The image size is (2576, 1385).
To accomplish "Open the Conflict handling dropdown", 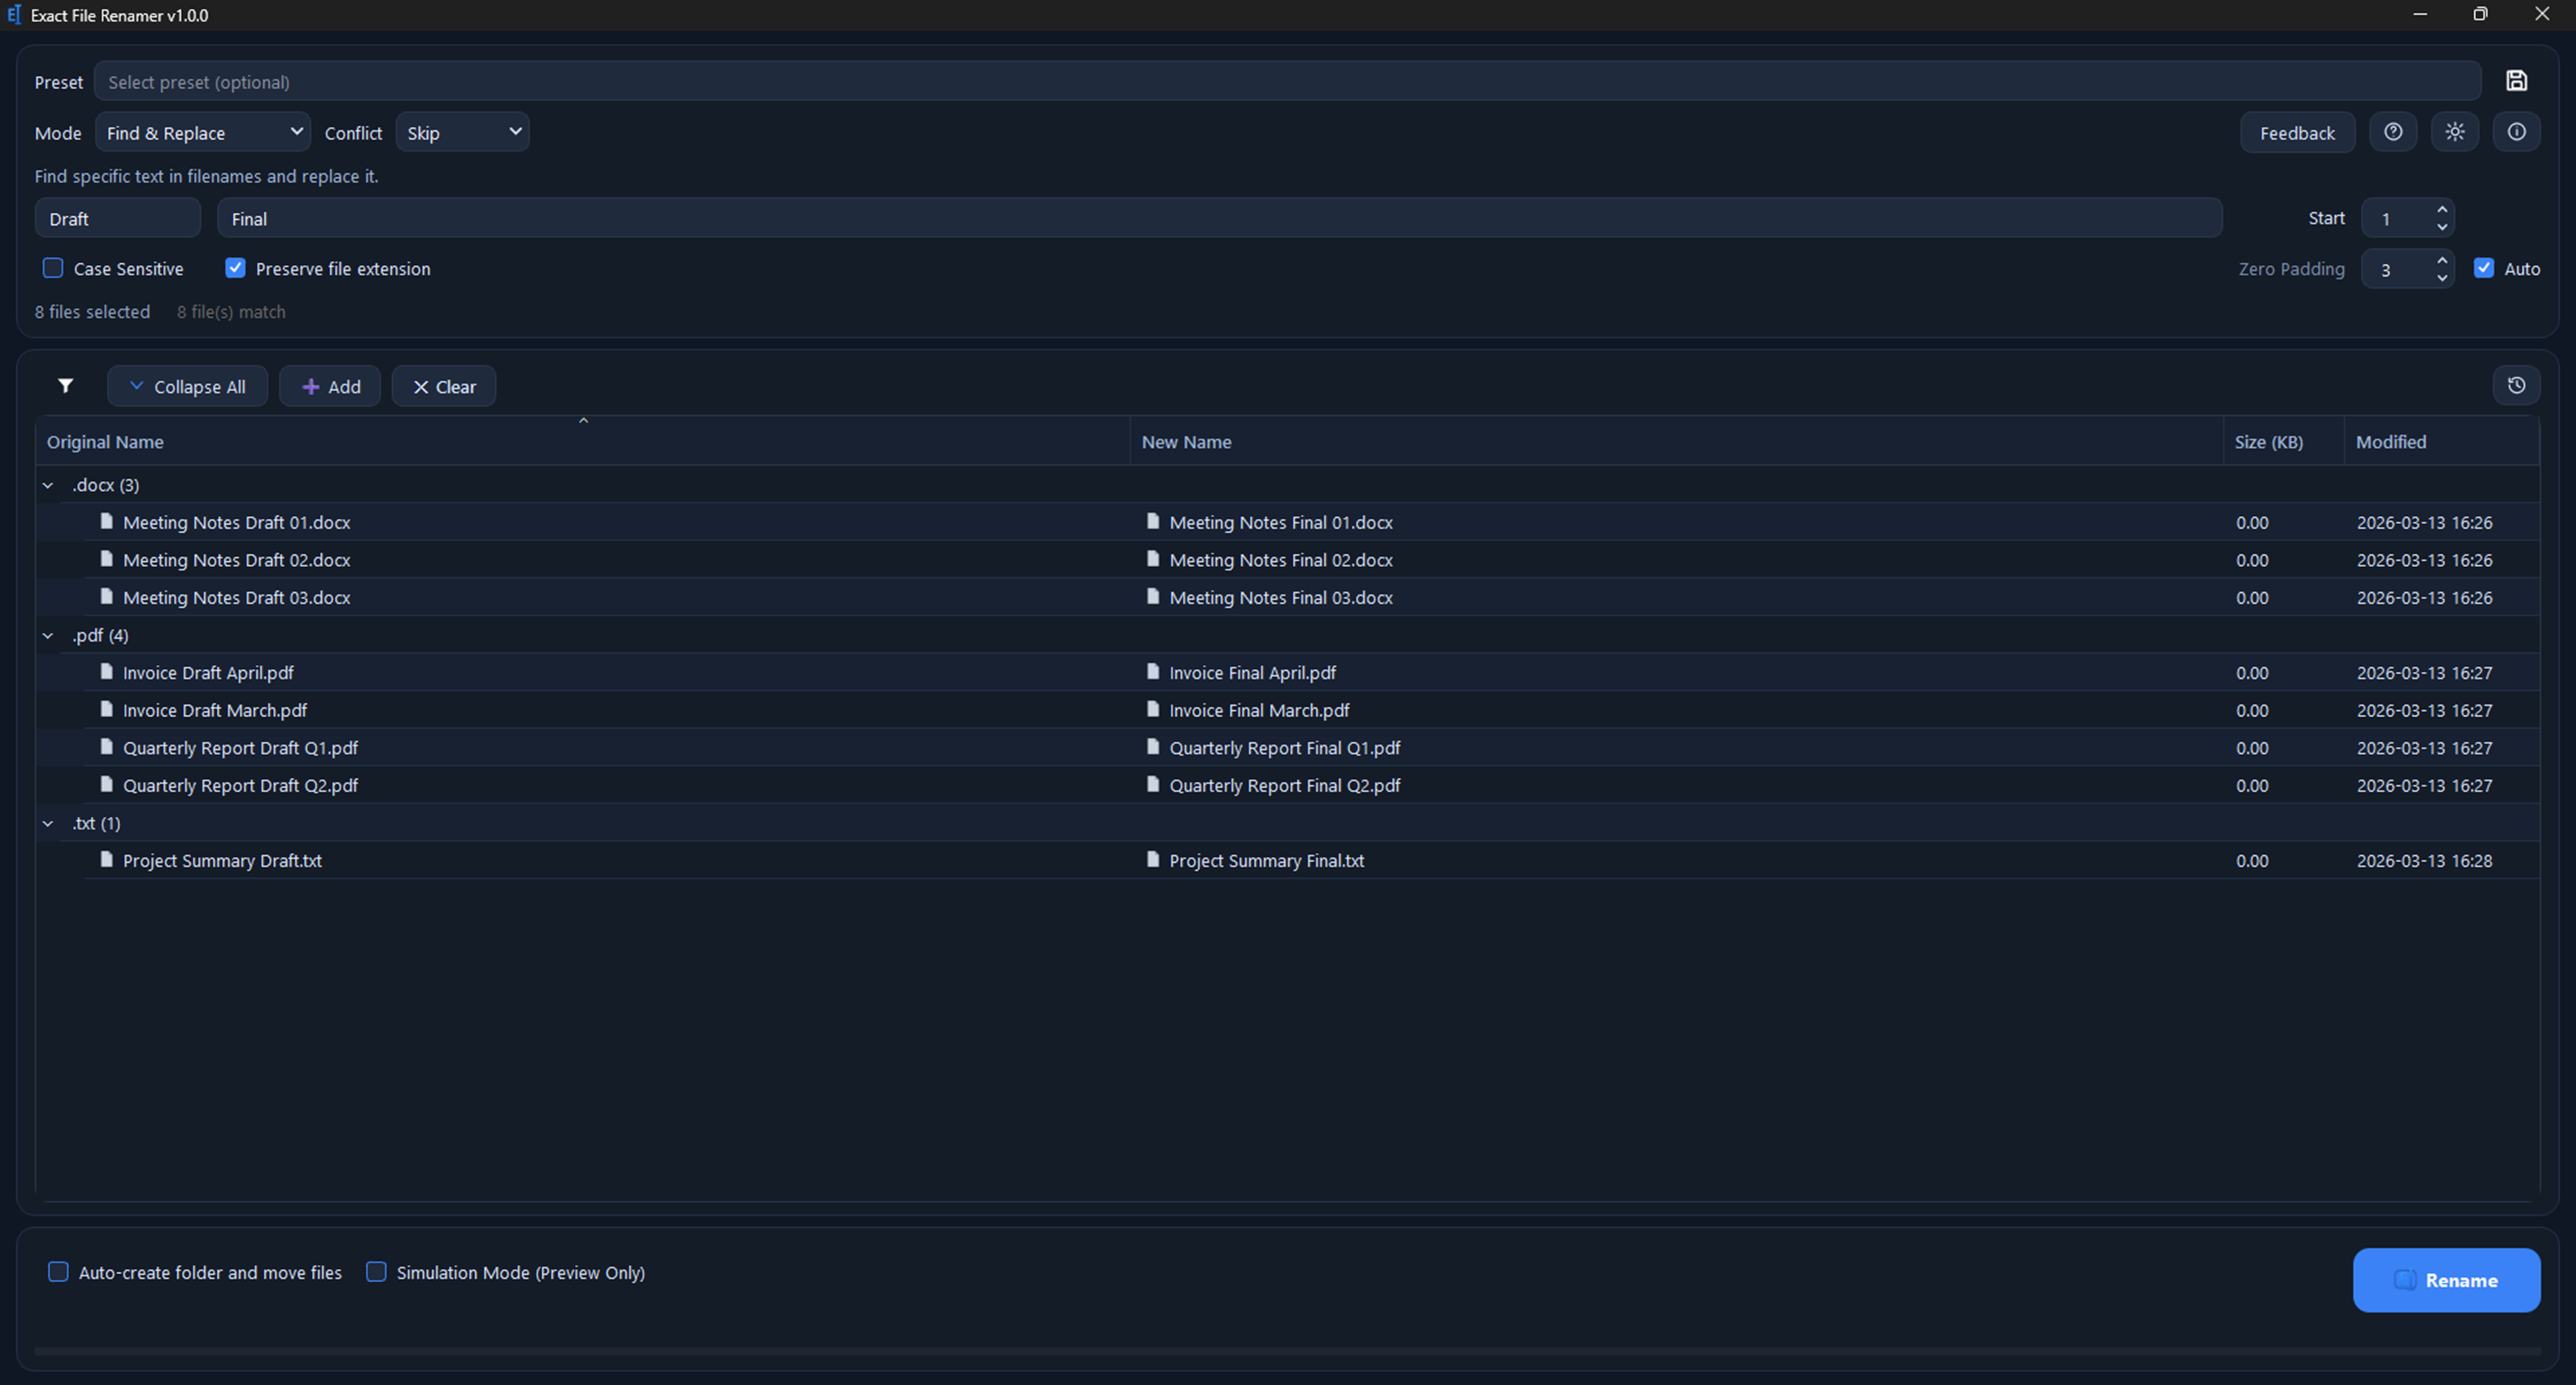I will (462, 131).
